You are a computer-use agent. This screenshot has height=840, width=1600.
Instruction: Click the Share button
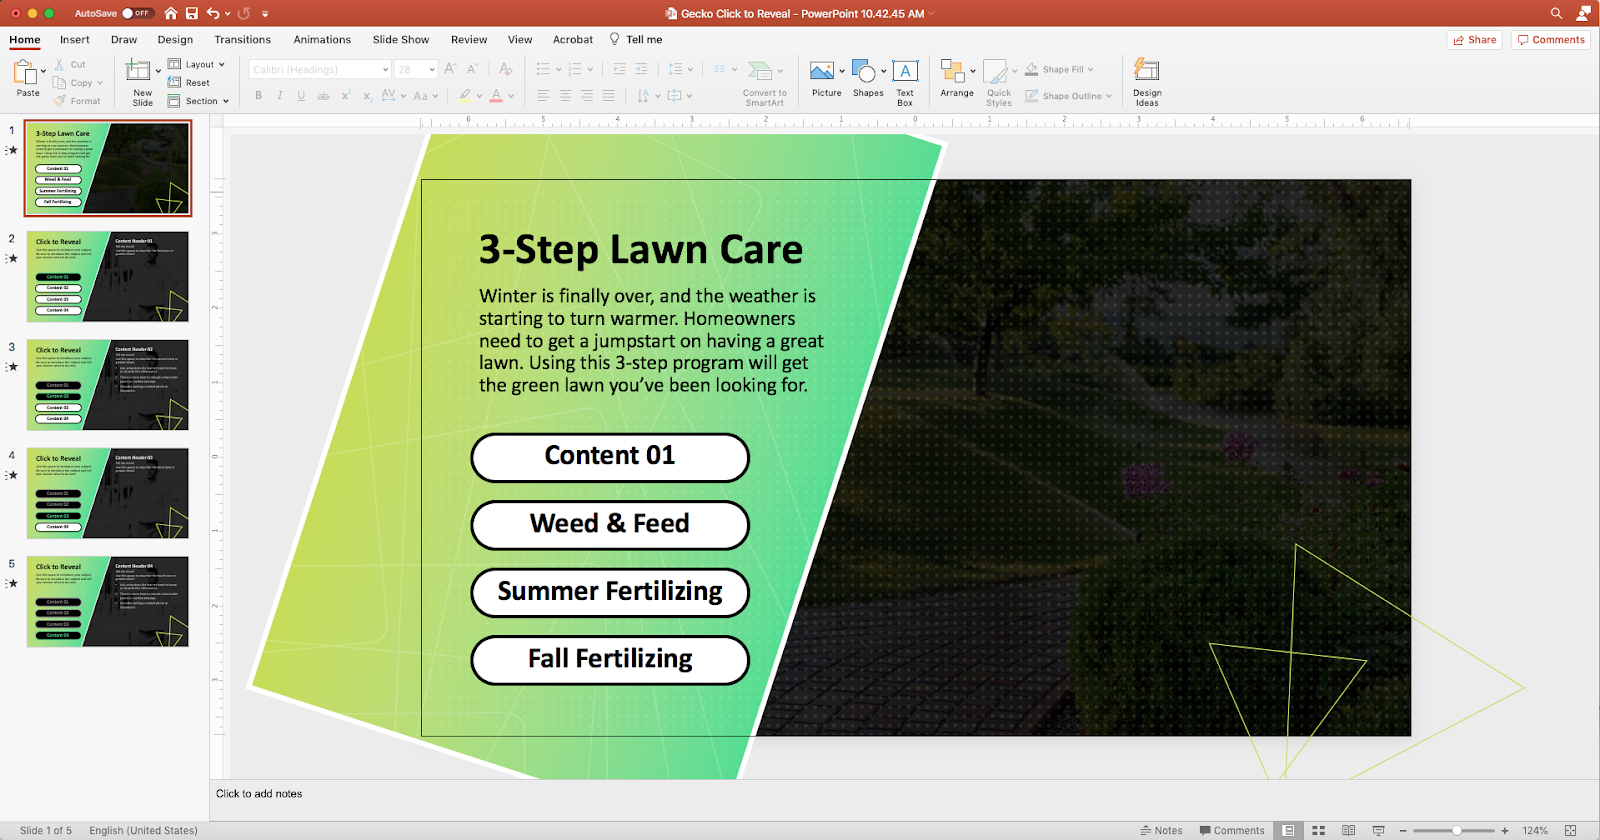coord(1475,40)
